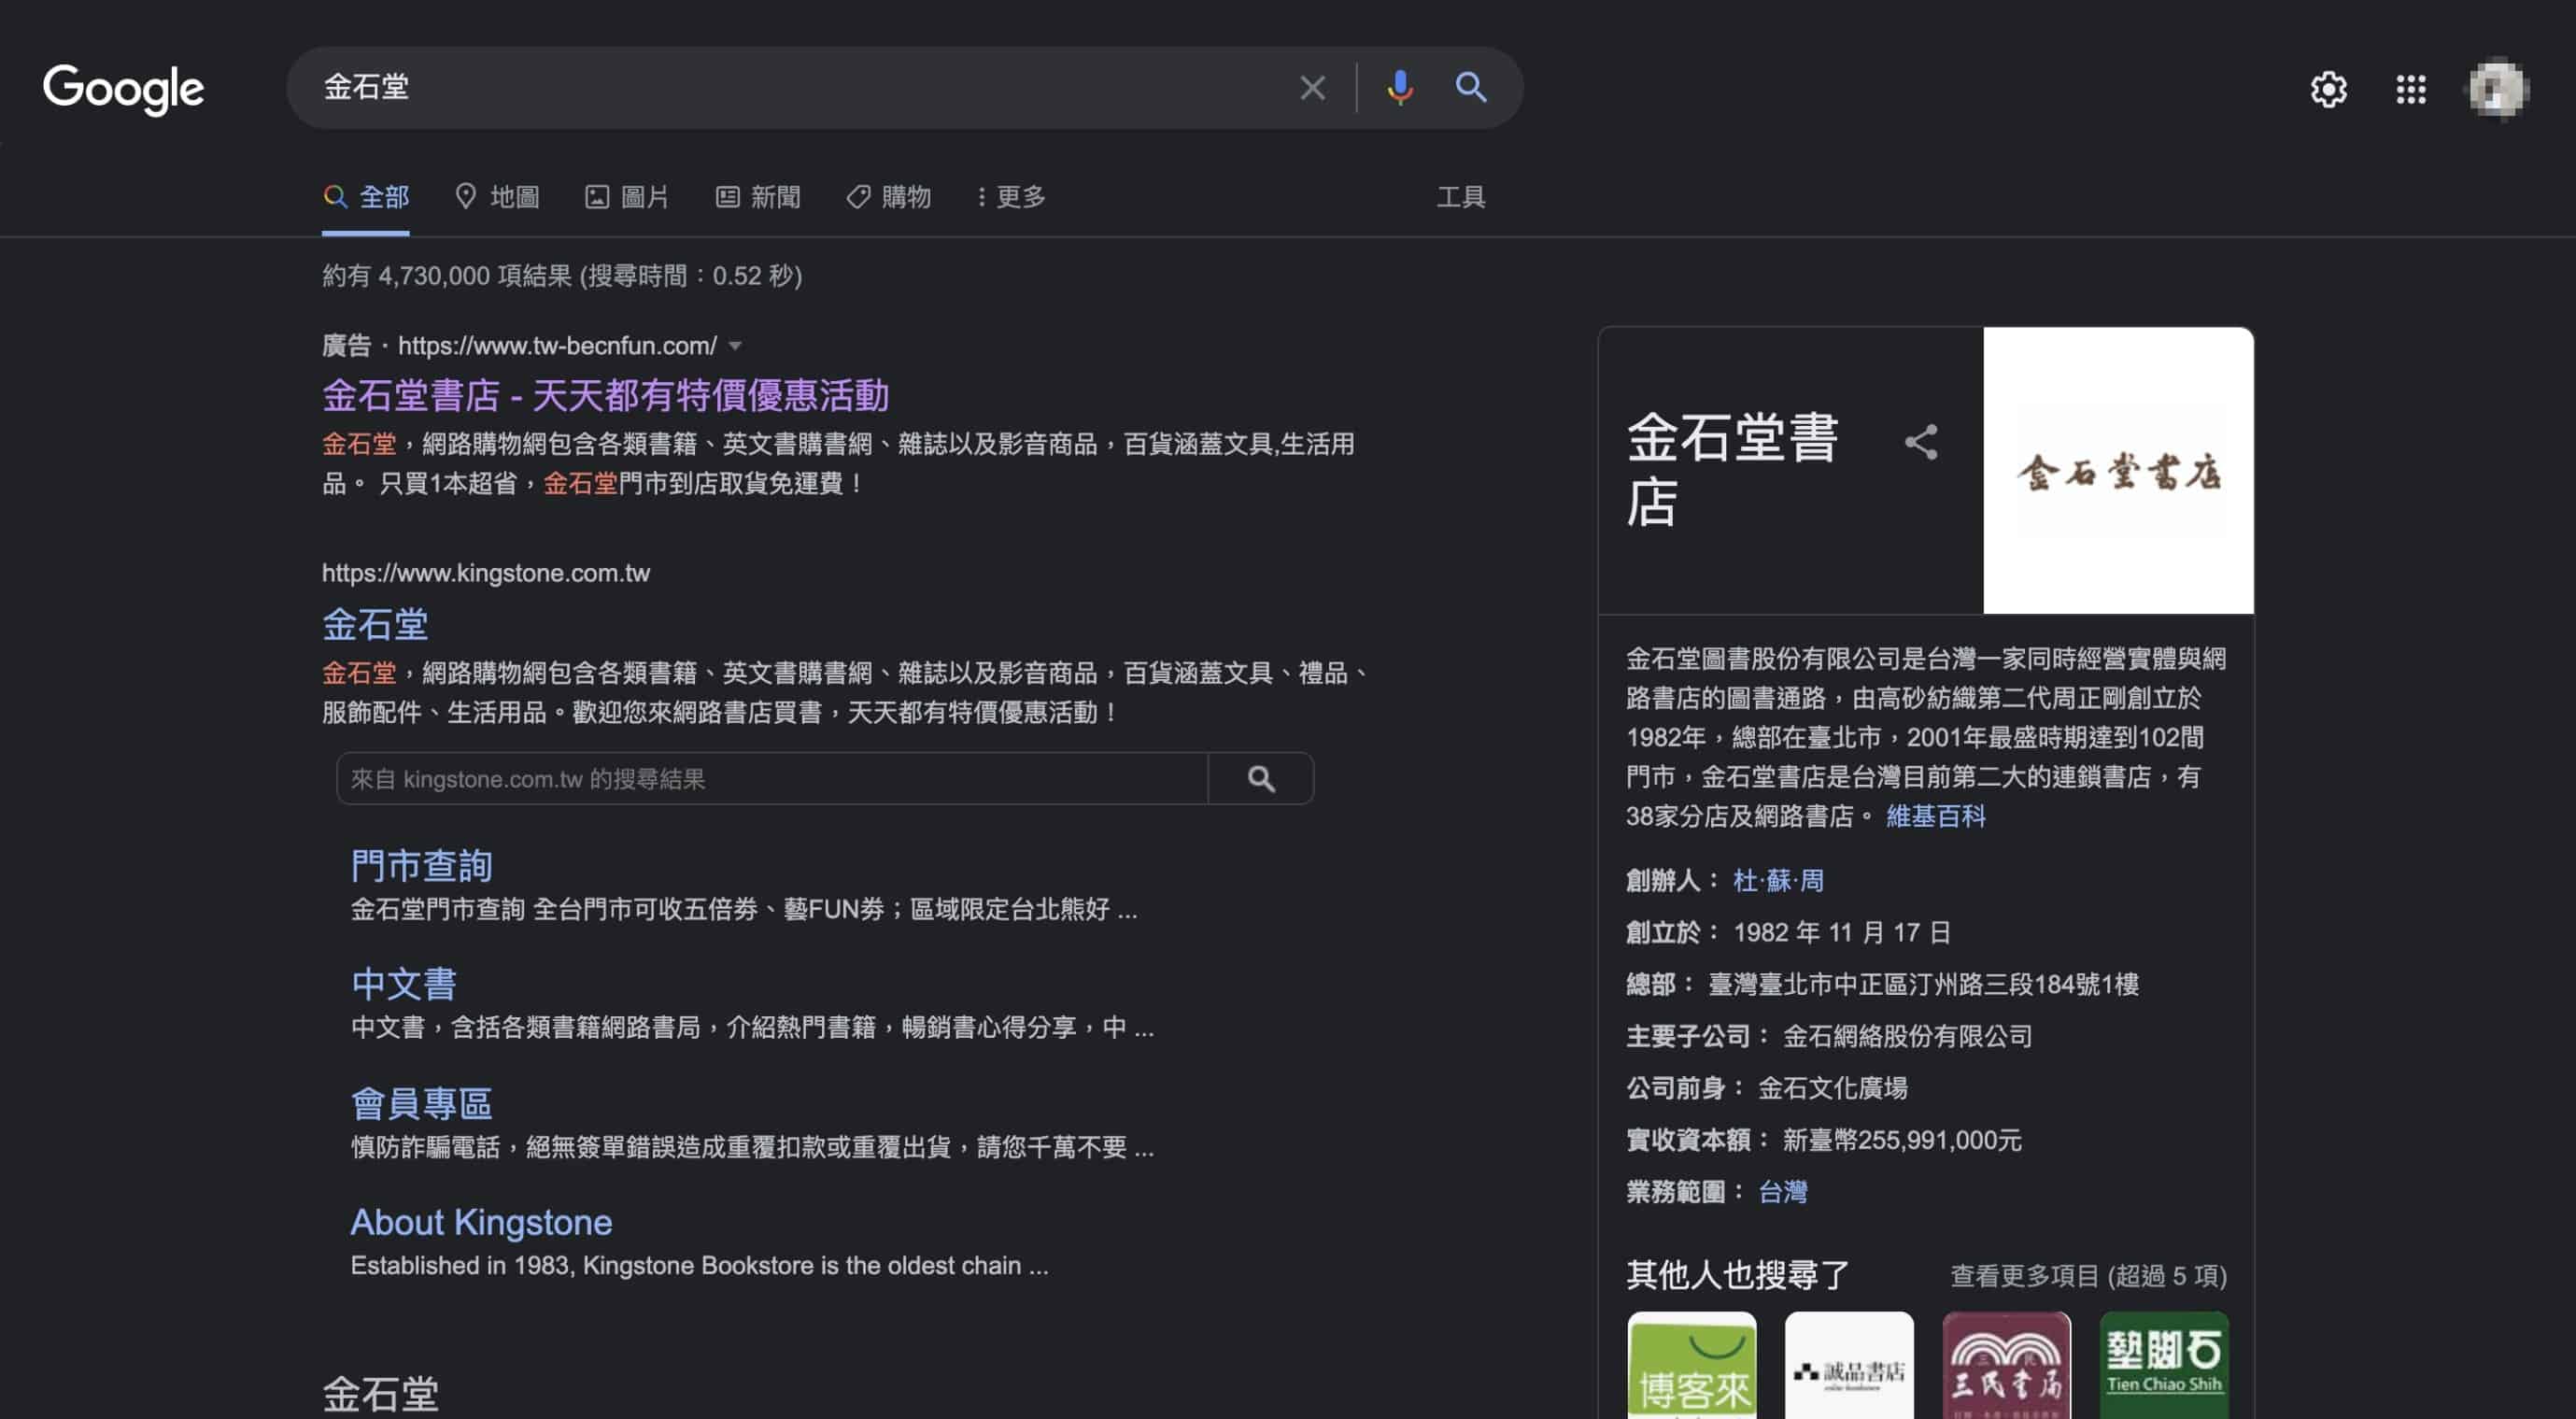Expand the ad URL dropdown arrow

(x=735, y=346)
